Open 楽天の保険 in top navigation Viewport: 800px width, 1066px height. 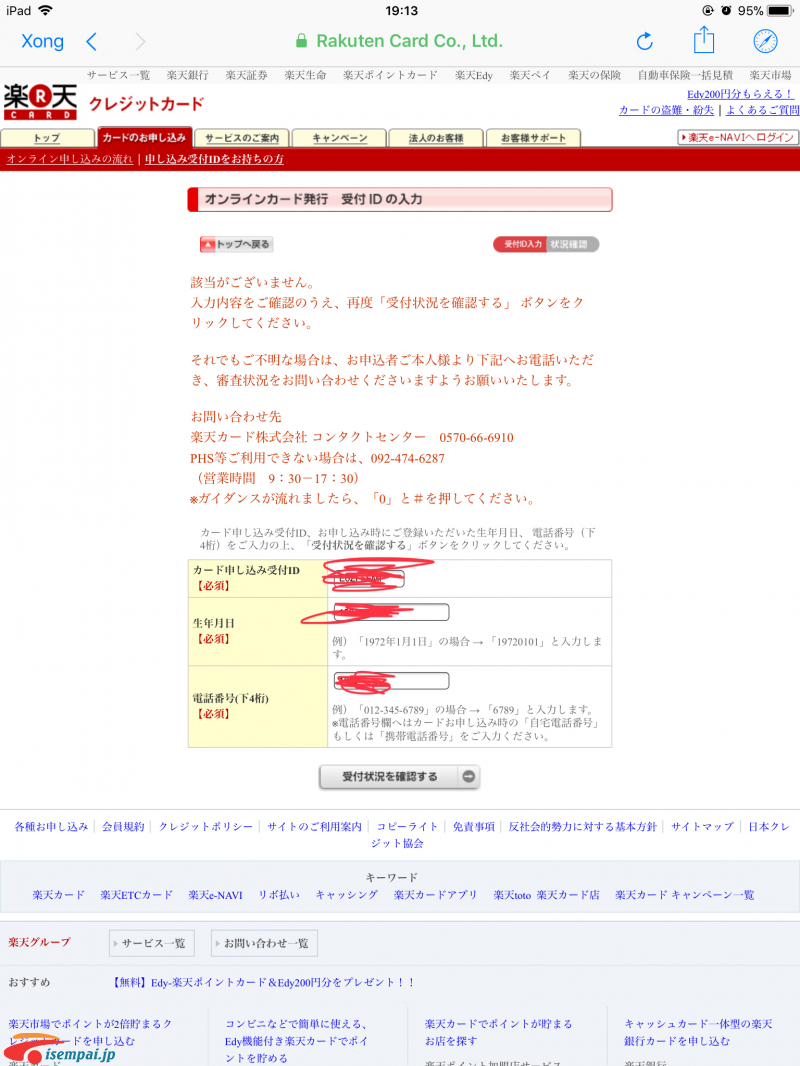click(x=595, y=75)
